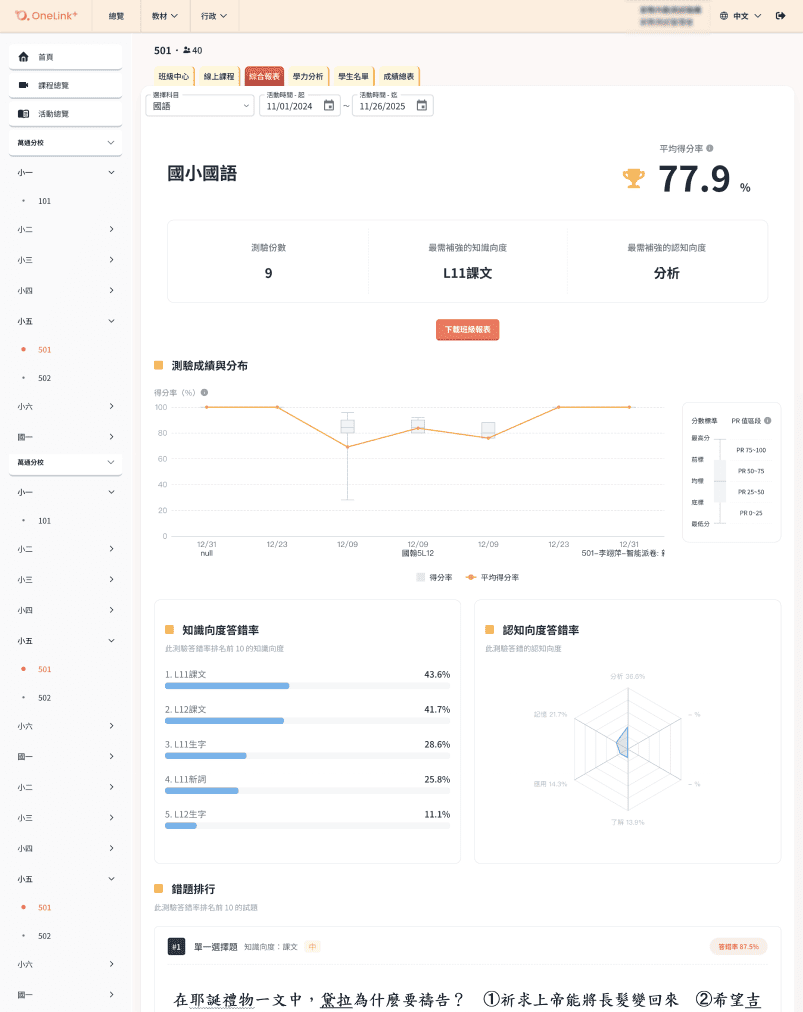
Task: Click the L11課文 error rate bar
Action: [227, 686]
